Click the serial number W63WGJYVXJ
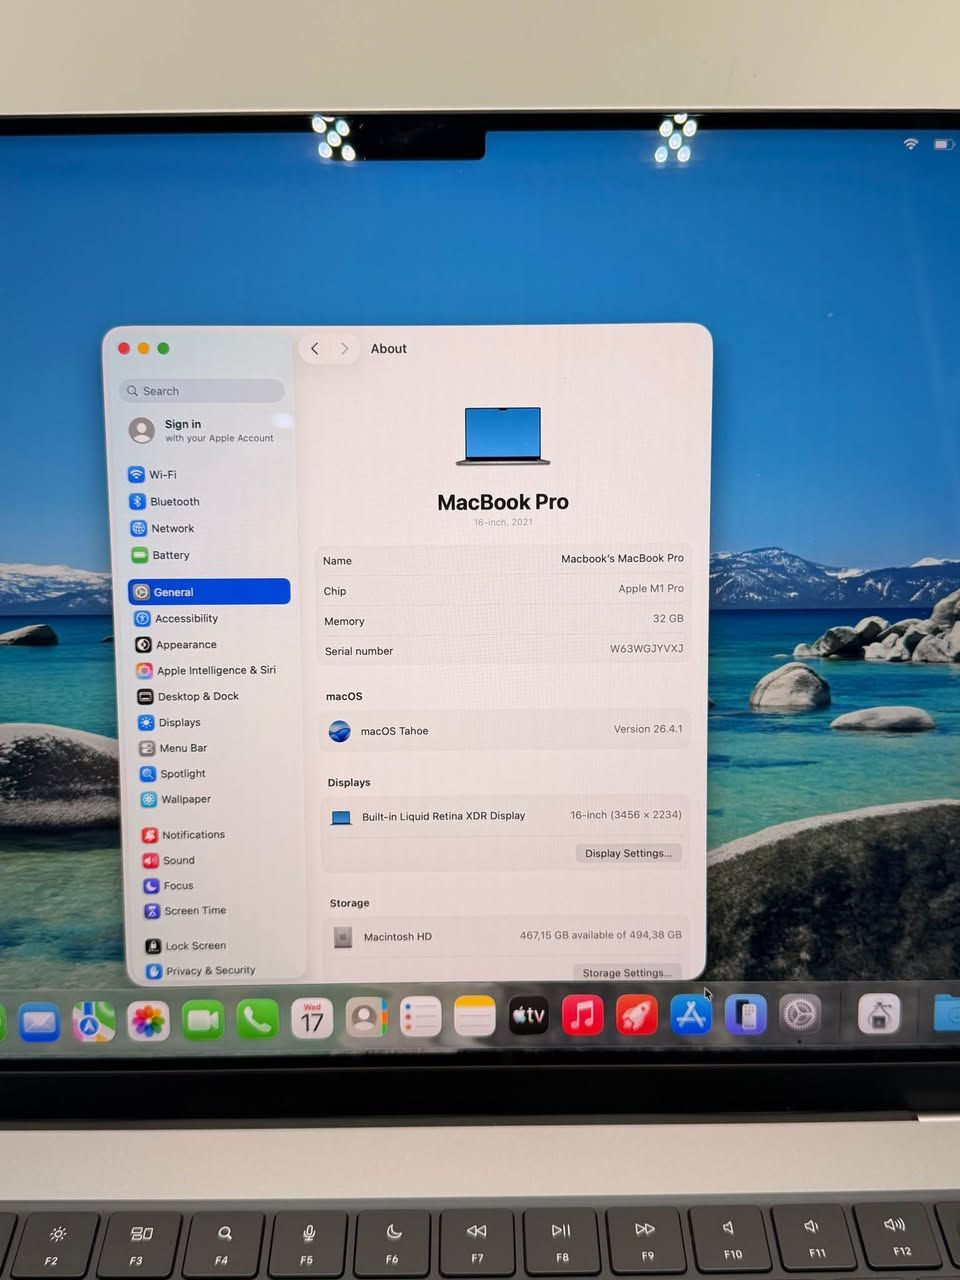This screenshot has width=960, height=1280. (x=647, y=648)
